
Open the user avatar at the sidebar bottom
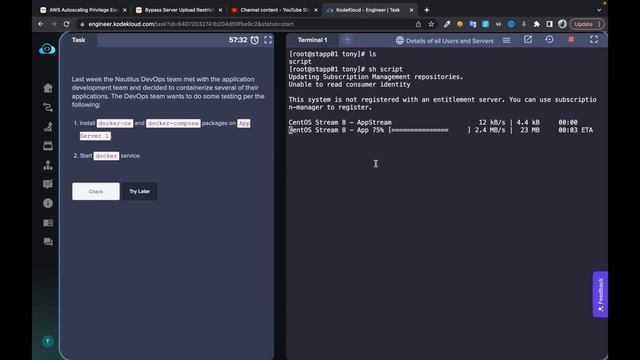pos(47,341)
